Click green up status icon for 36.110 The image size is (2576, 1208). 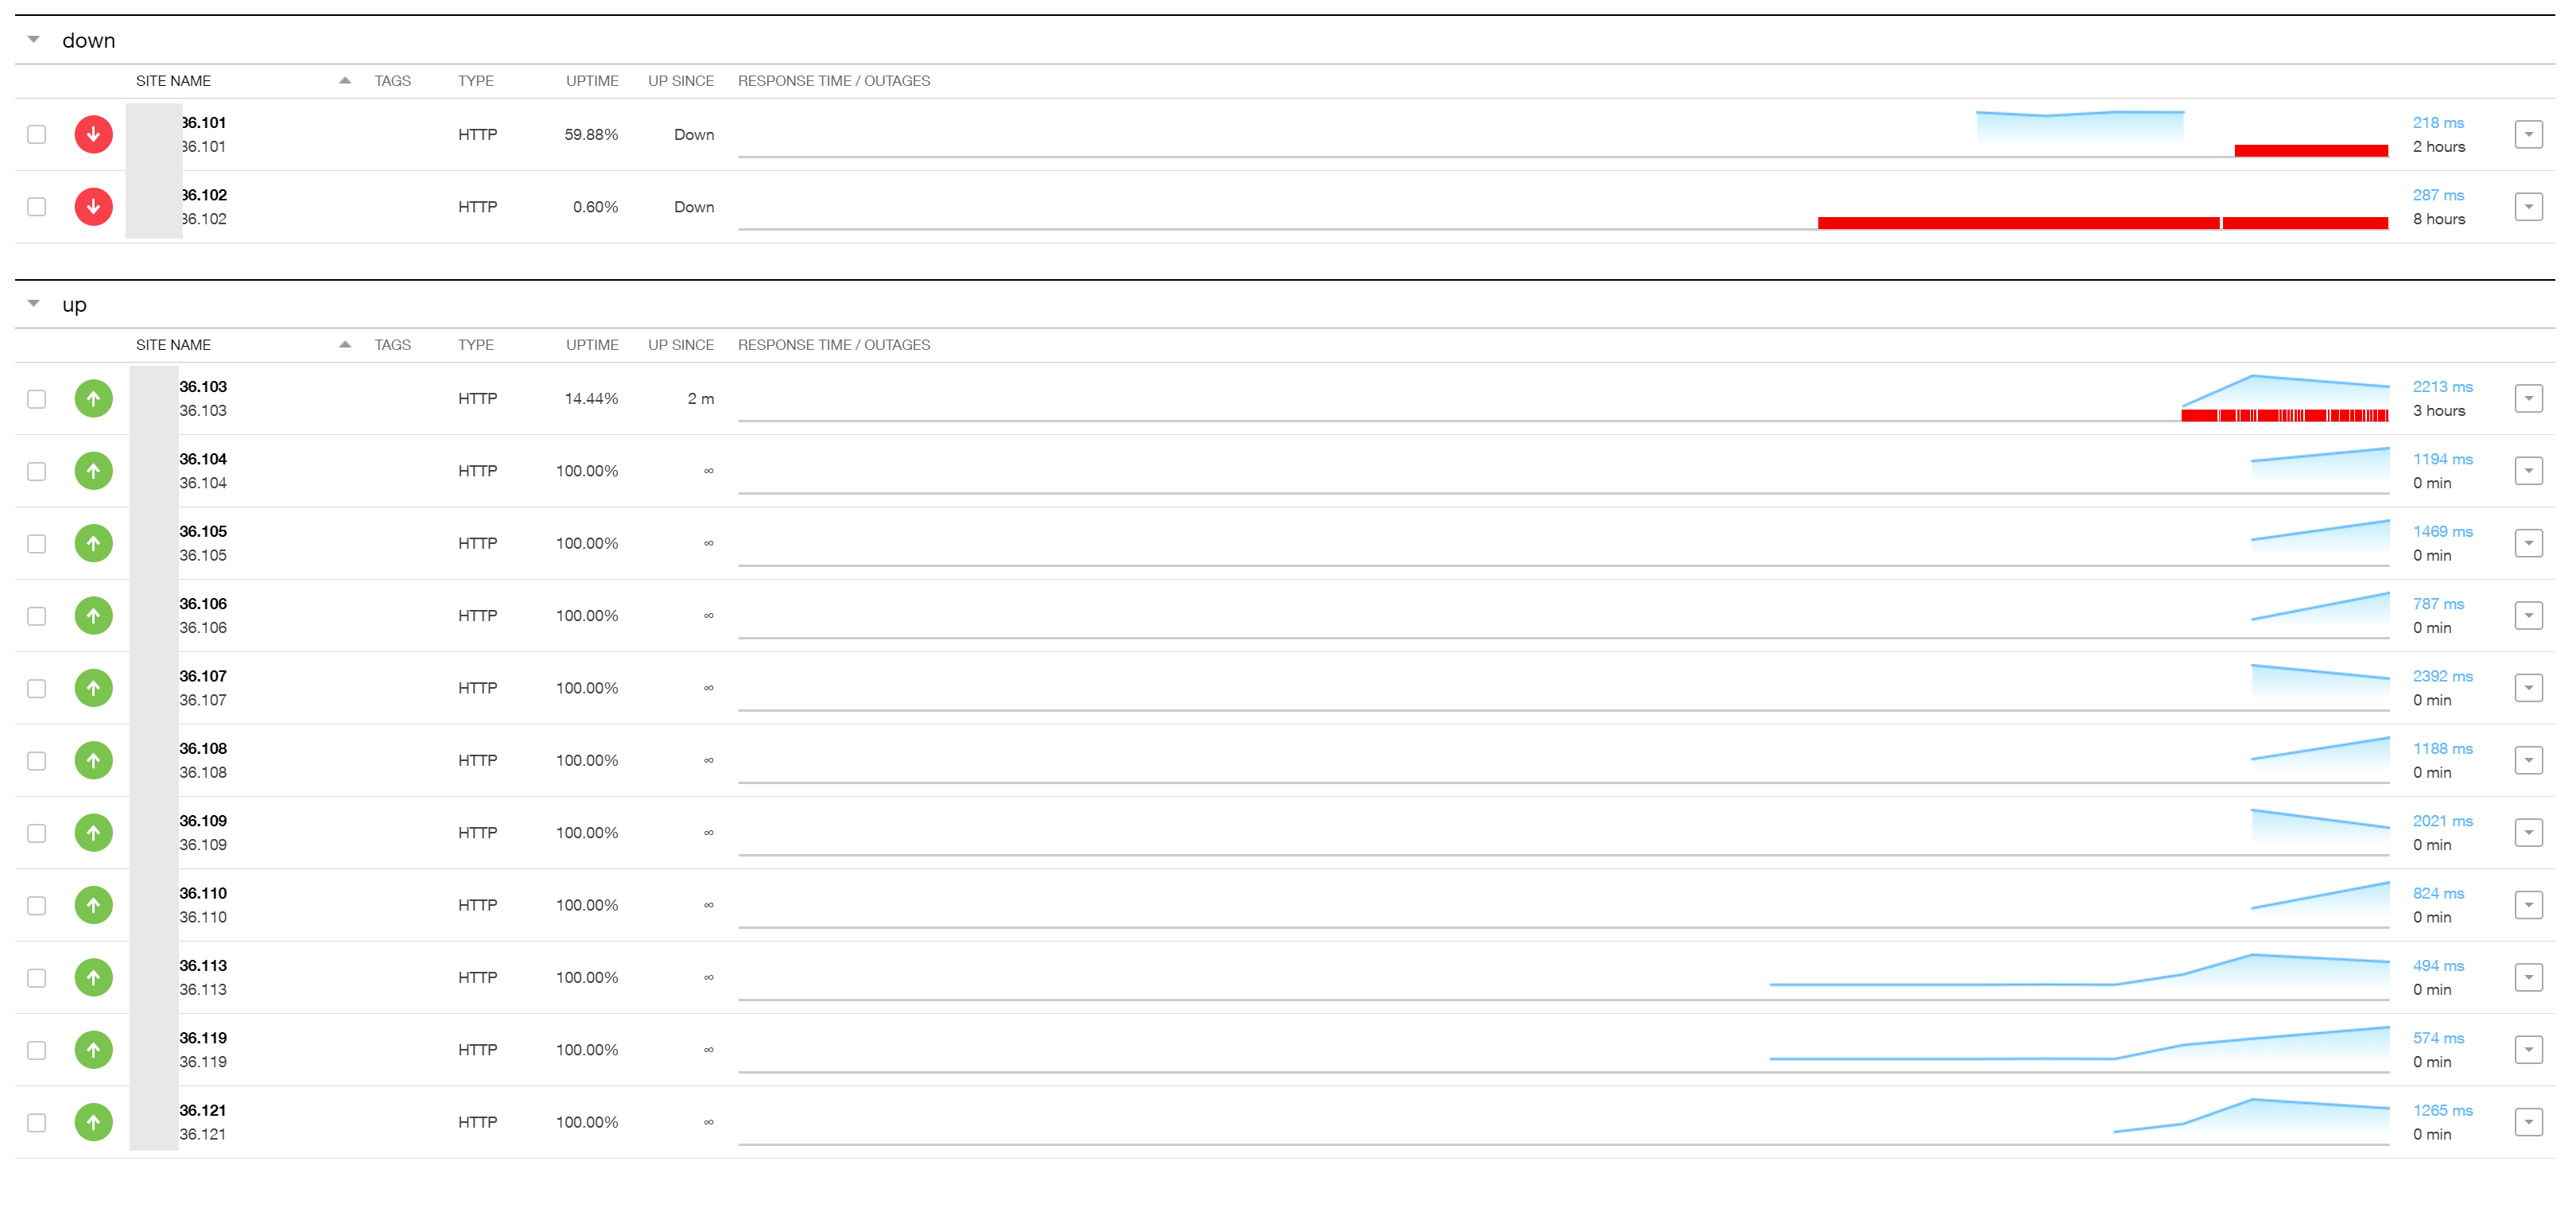click(x=93, y=905)
